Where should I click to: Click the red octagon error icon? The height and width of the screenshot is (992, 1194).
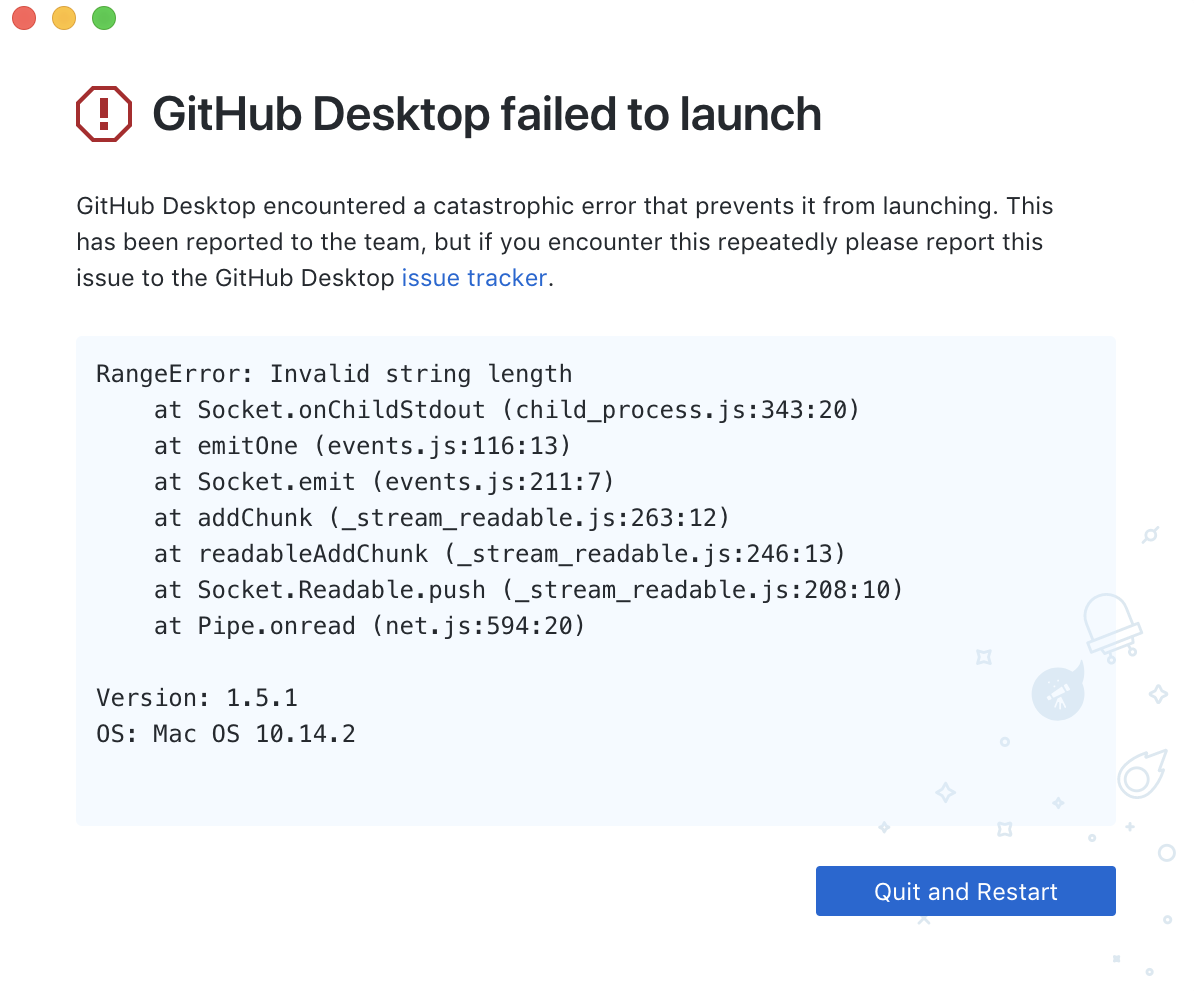tap(102, 113)
